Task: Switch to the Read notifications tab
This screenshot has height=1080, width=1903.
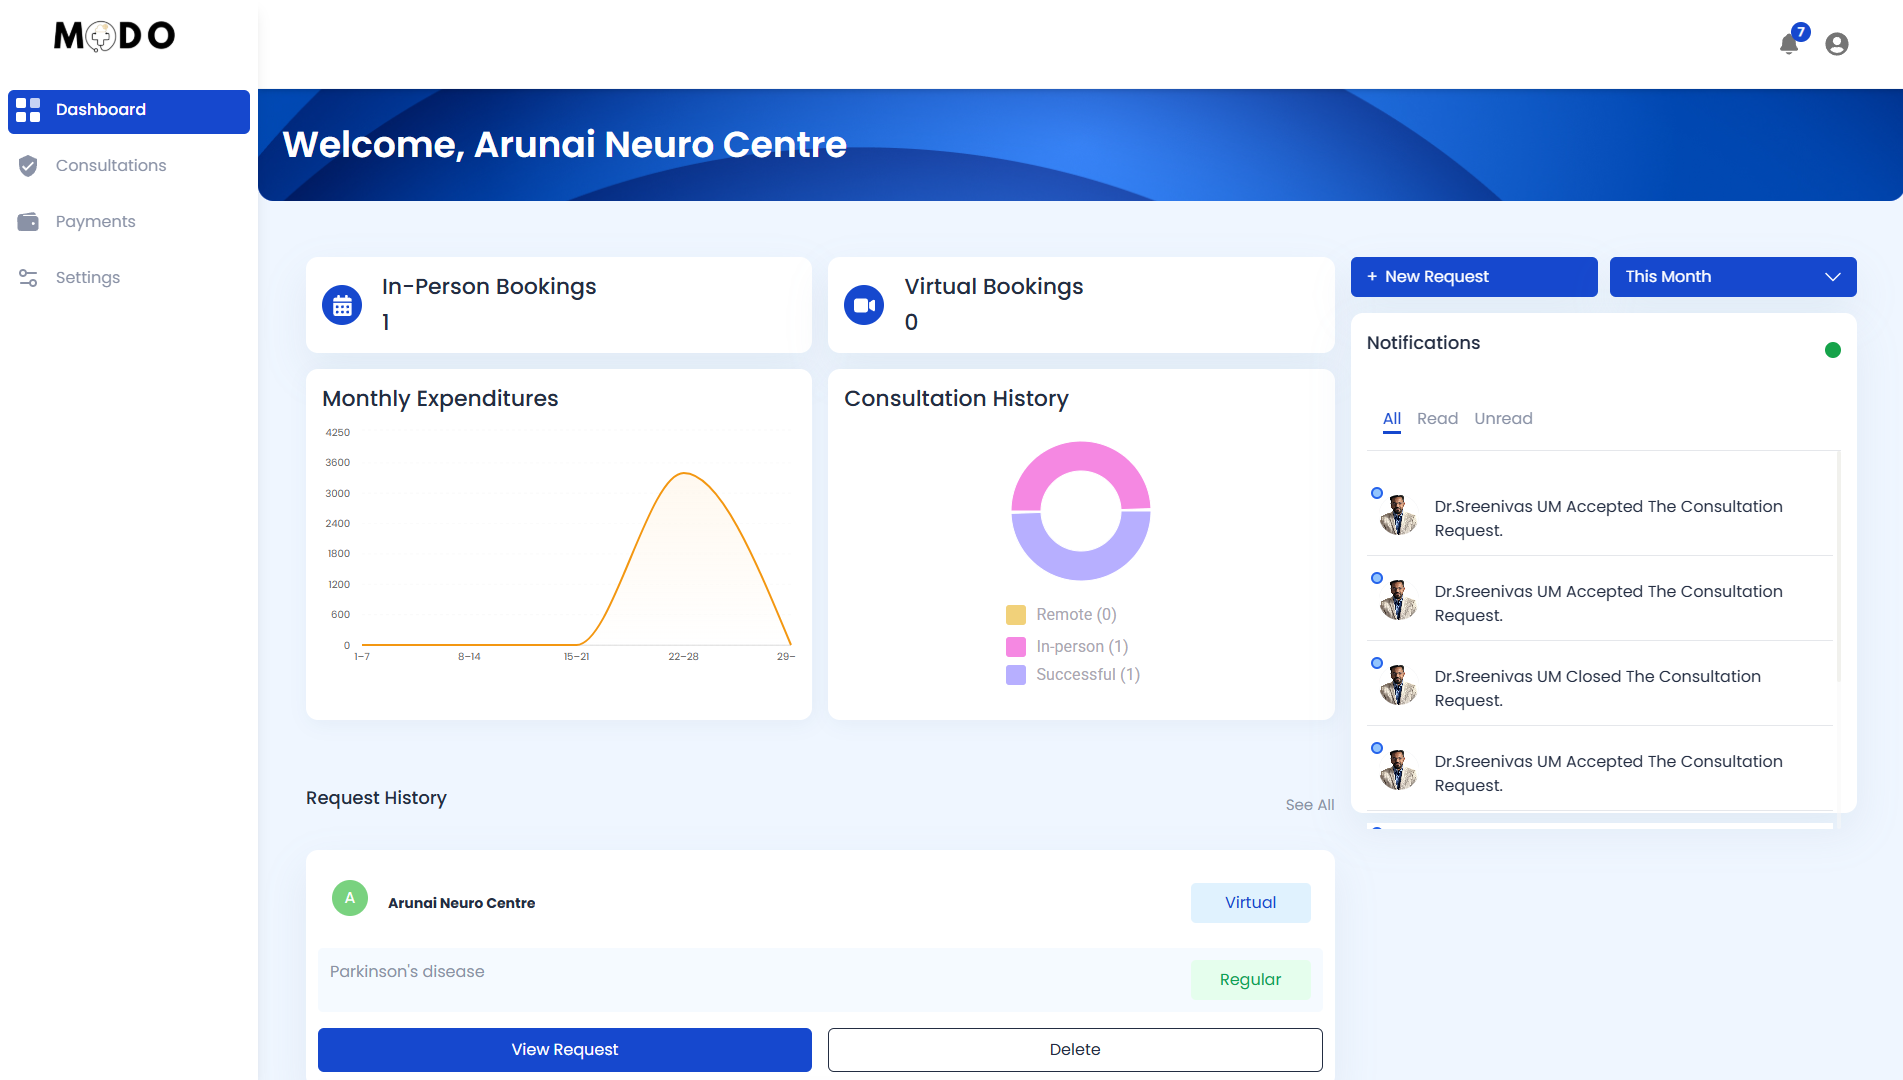Action: (1437, 419)
